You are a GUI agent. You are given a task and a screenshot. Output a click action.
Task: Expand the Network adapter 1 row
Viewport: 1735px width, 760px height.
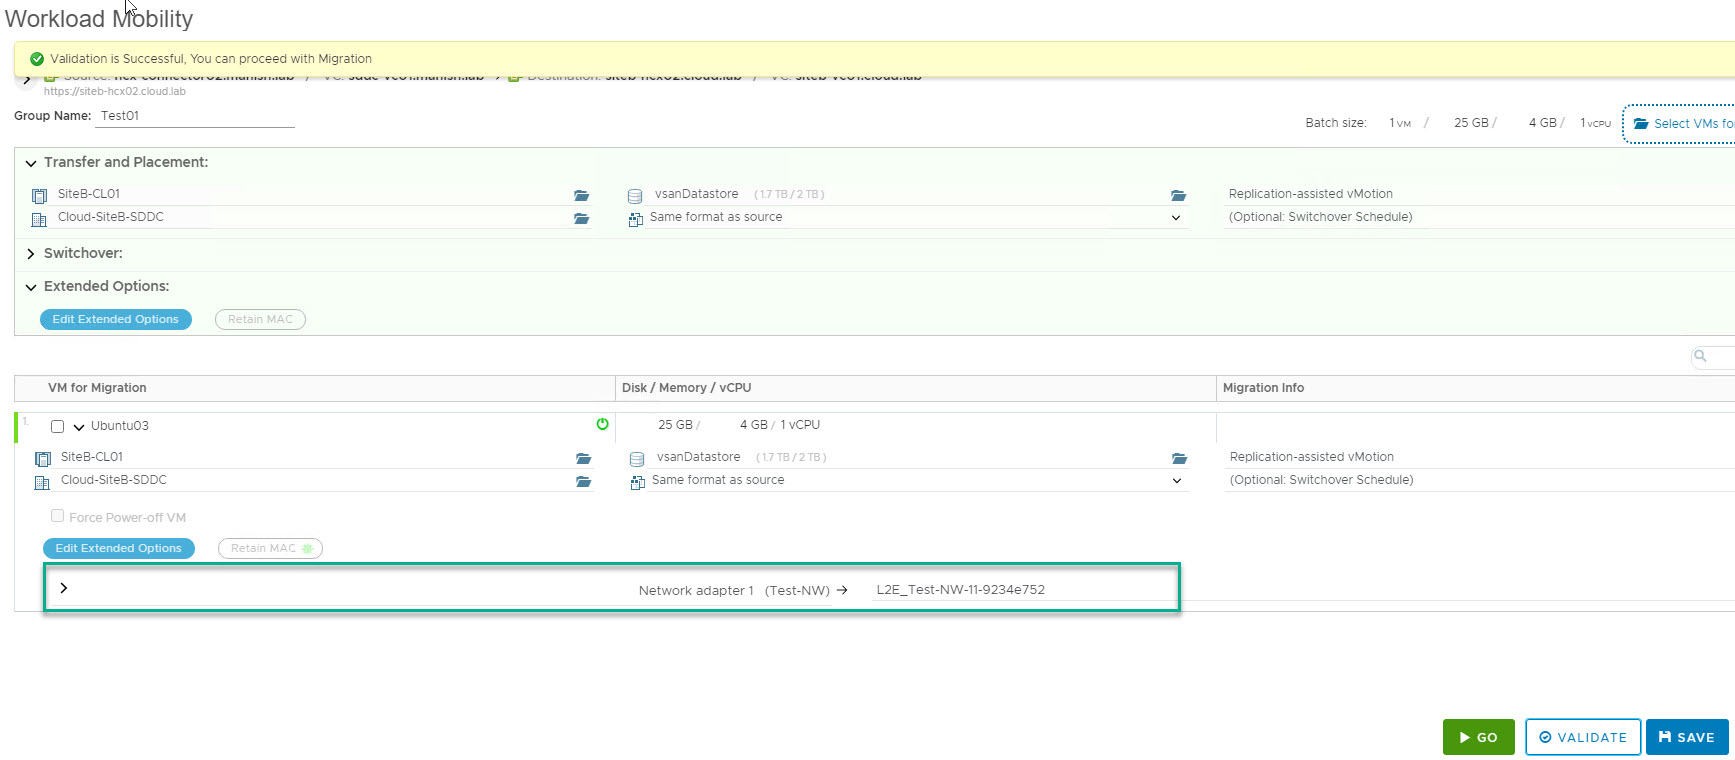click(x=64, y=588)
